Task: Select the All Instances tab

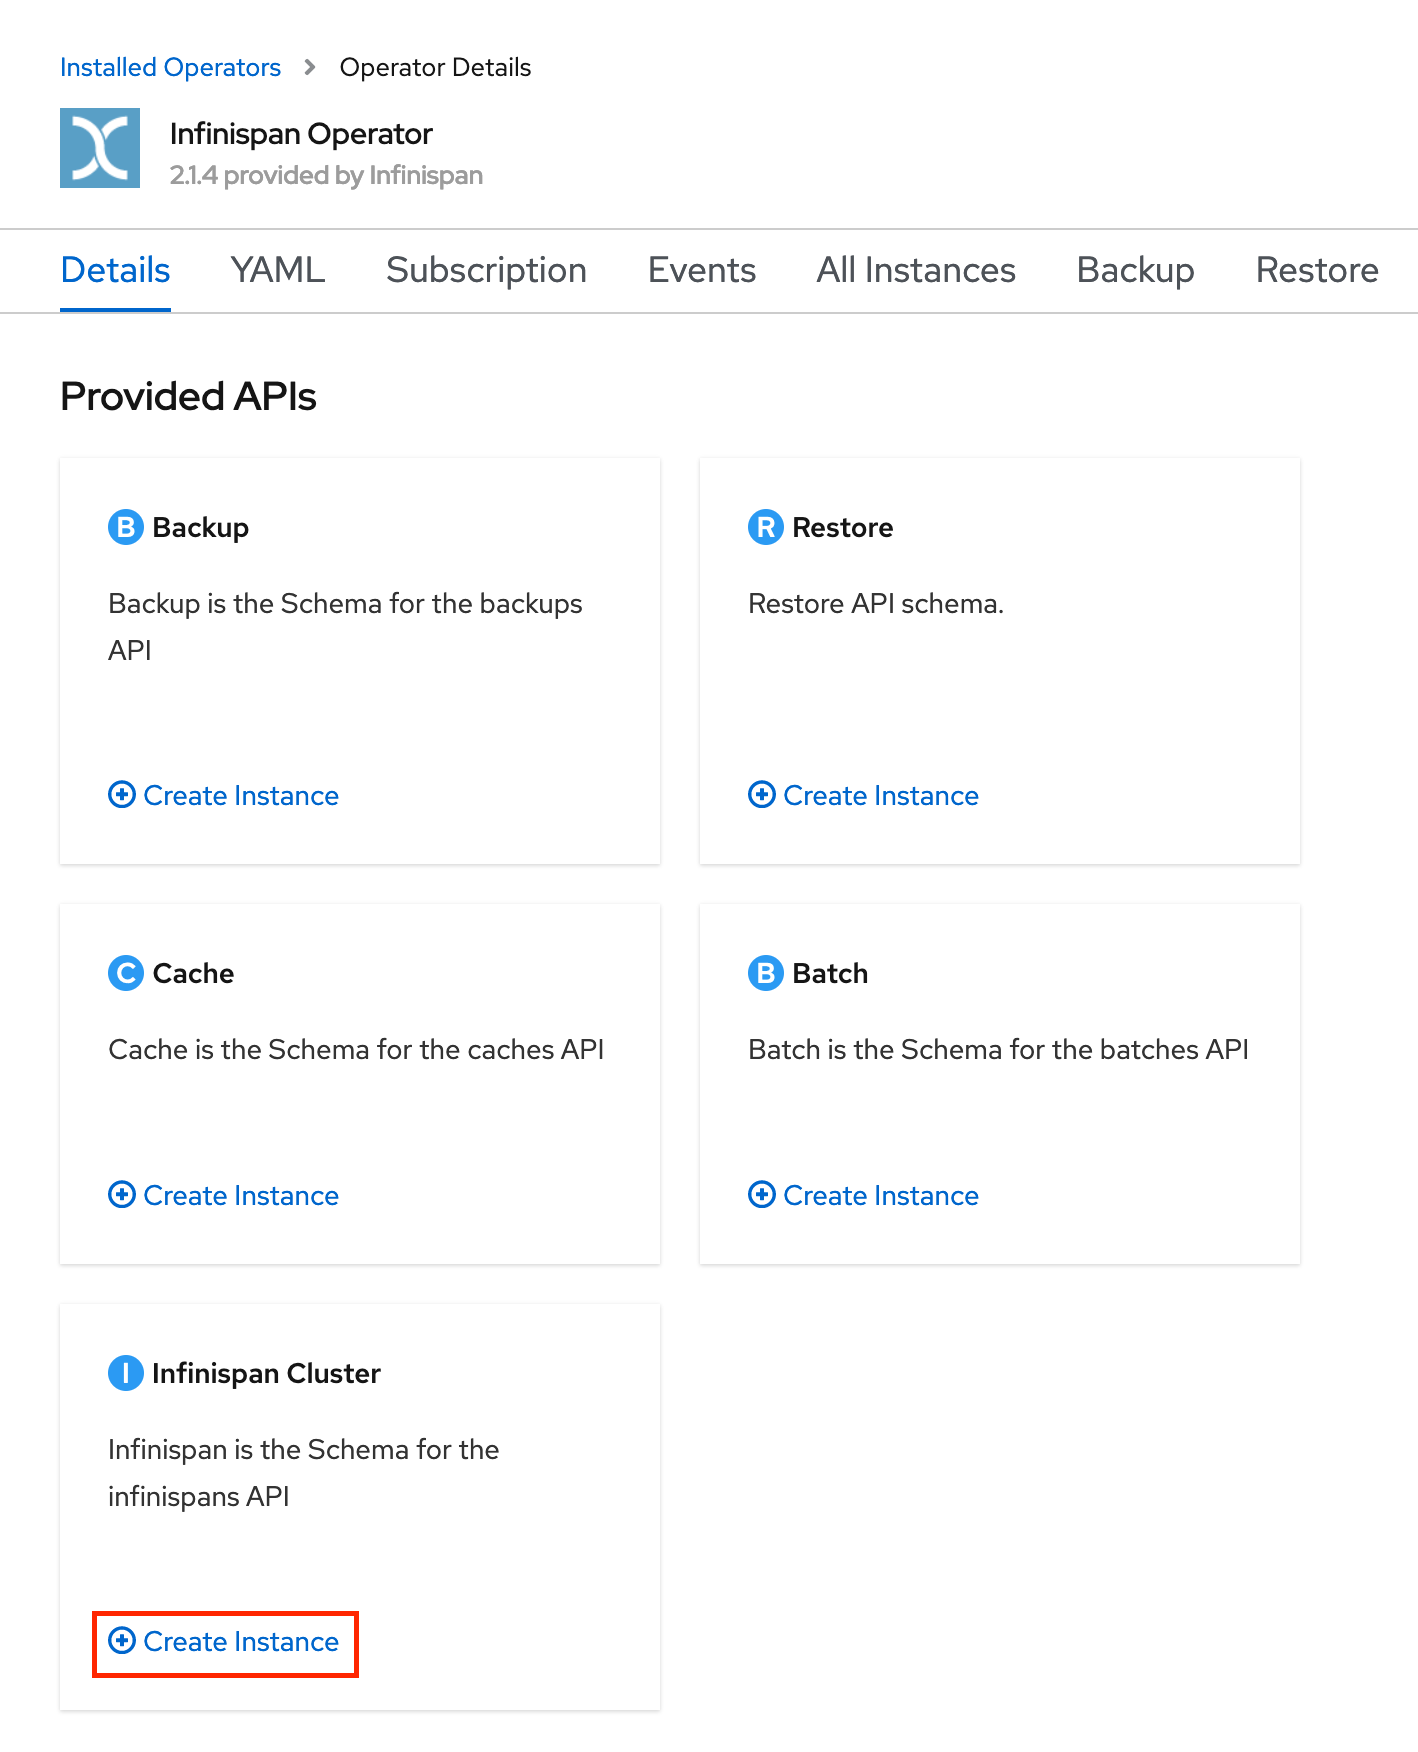Action: pyautogui.click(x=916, y=270)
